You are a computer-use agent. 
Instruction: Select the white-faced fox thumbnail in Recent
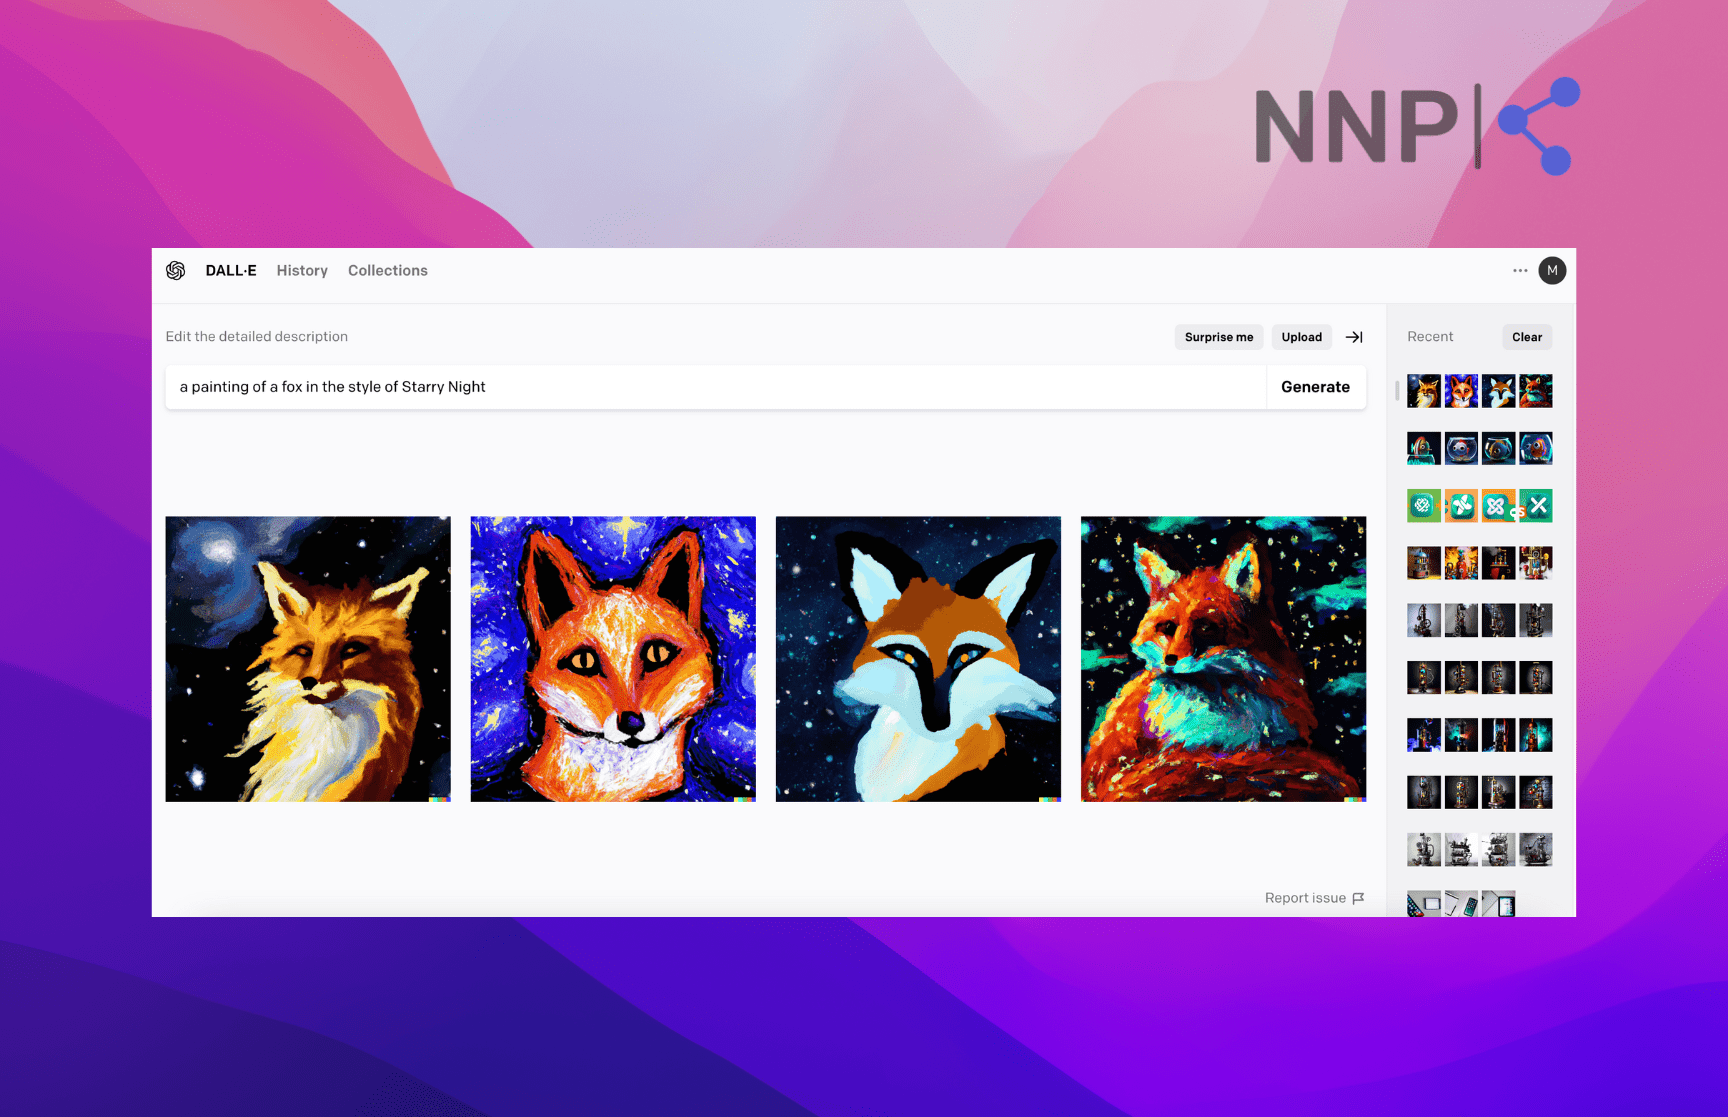(1498, 391)
